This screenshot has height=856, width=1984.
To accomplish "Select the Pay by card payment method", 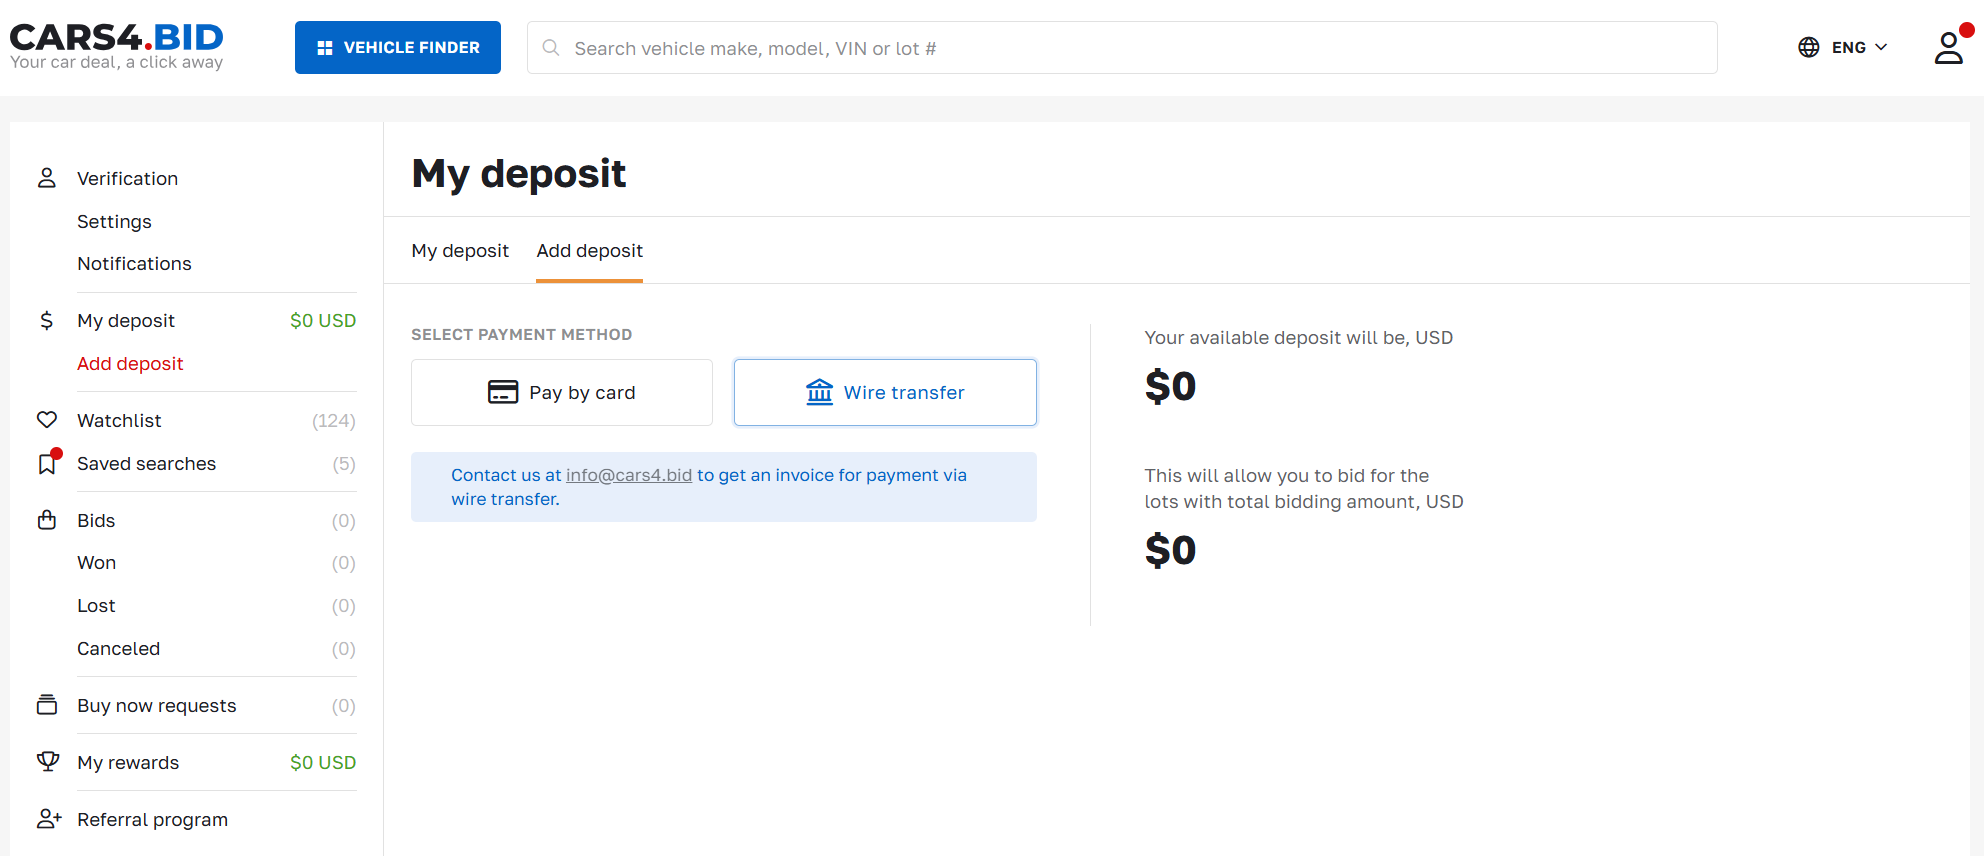I will pyautogui.click(x=562, y=393).
